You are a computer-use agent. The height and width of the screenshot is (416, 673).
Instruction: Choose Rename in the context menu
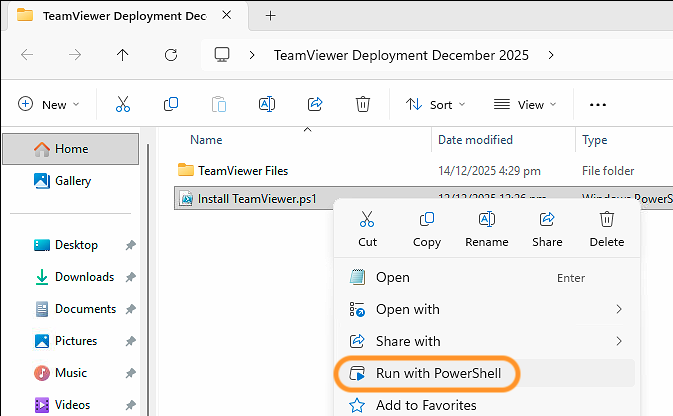point(487,229)
